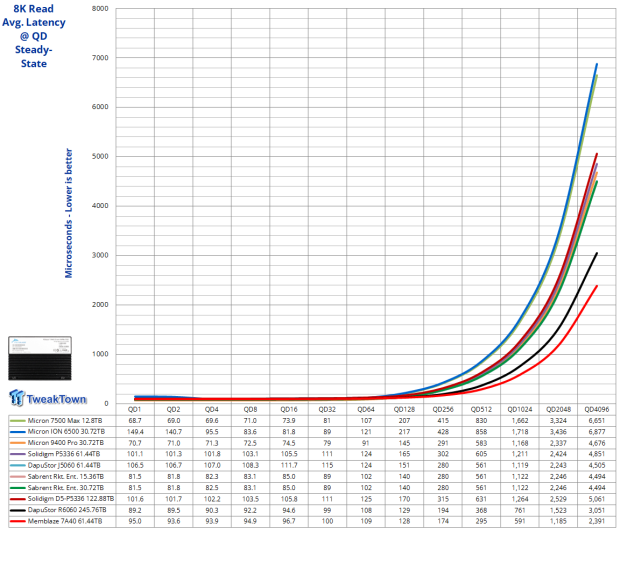The width and height of the screenshot is (620, 568).
Task: Select the 'Memblaze 7A40 61.44TB' legend label
Action: 65,521
